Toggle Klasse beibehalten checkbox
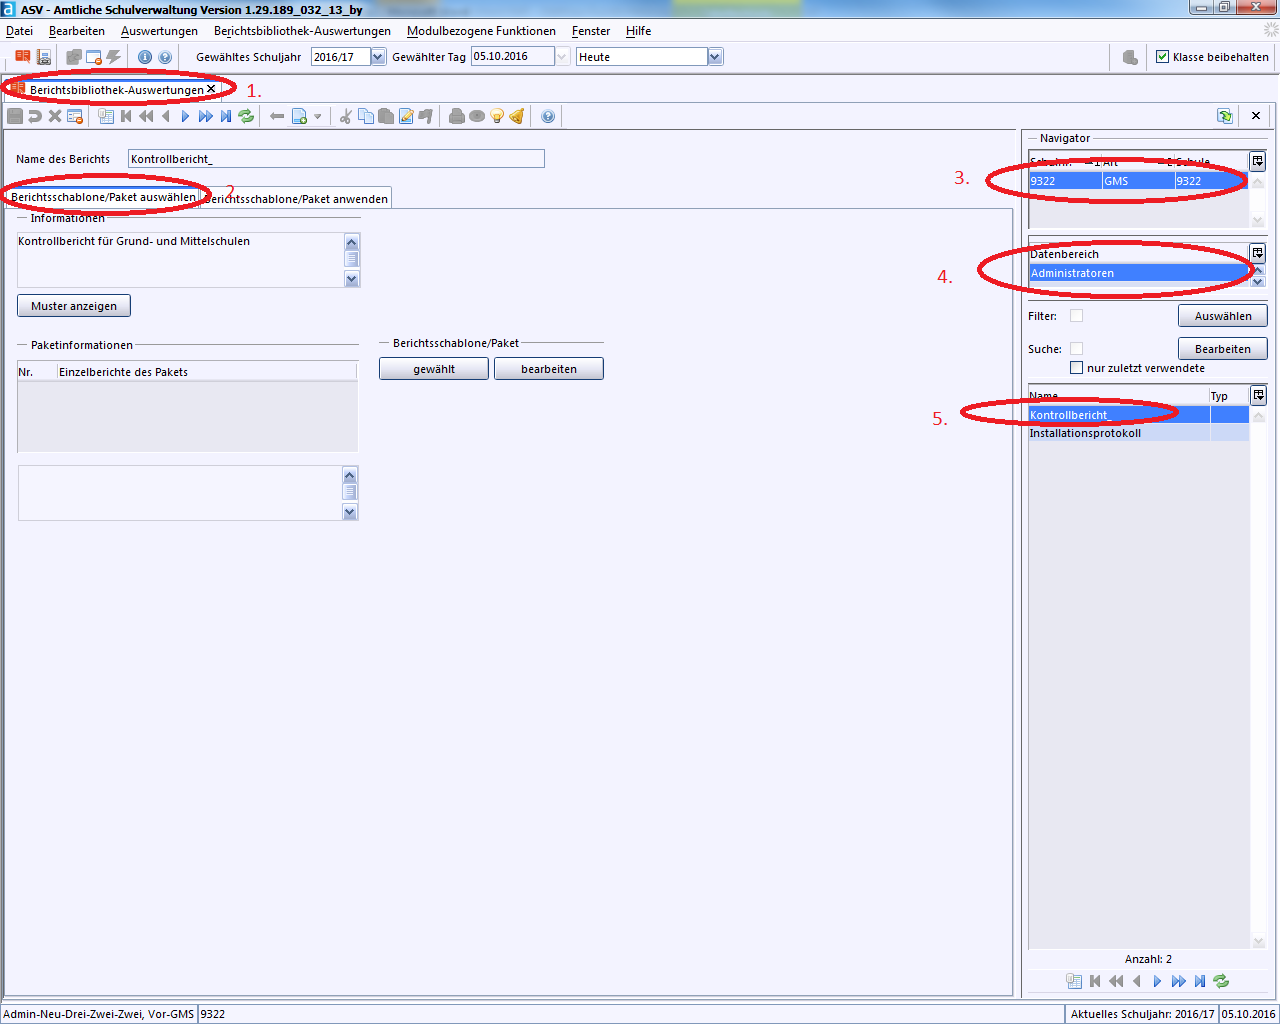The width and height of the screenshot is (1280, 1024). click(1162, 57)
